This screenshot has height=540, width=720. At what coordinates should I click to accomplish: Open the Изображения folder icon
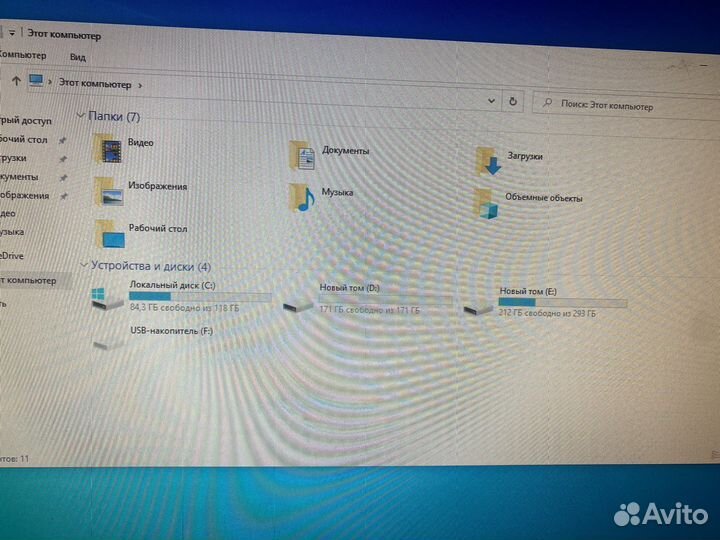(x=108, y=190)
